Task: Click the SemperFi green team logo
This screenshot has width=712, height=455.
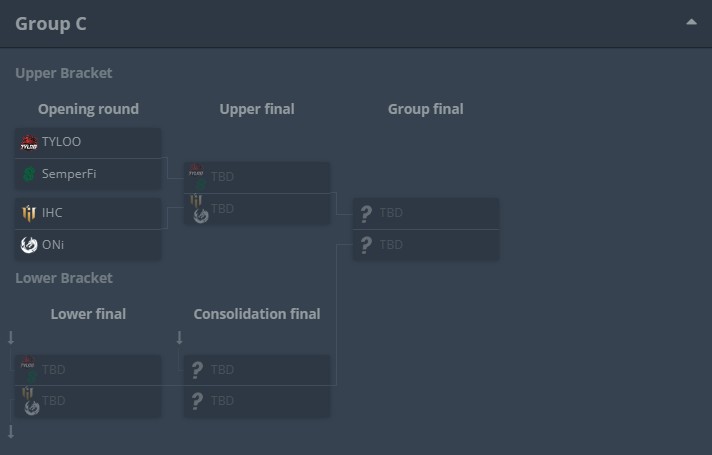Action: pyautogui.click(x=28, y=174)
